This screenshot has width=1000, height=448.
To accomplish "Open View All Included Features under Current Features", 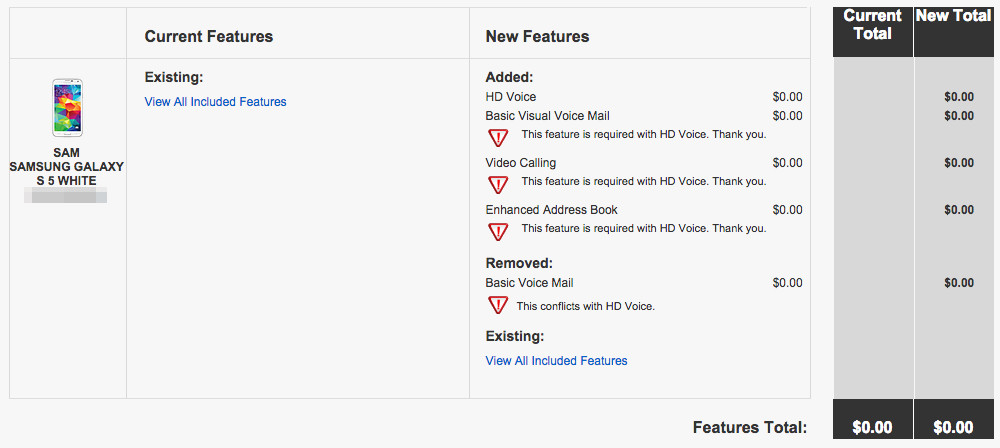I will [x=215, y=102].
